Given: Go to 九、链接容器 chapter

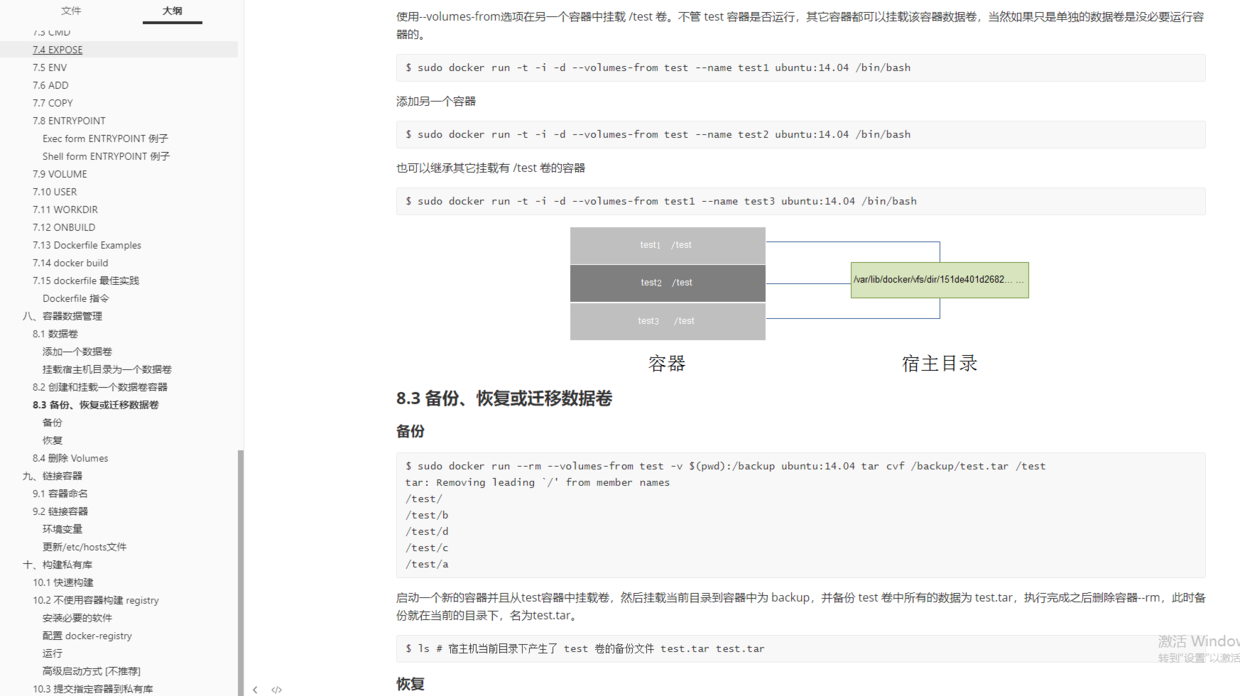Looking at the screenshot, I should pyautogui.click(x=52, y=476).
